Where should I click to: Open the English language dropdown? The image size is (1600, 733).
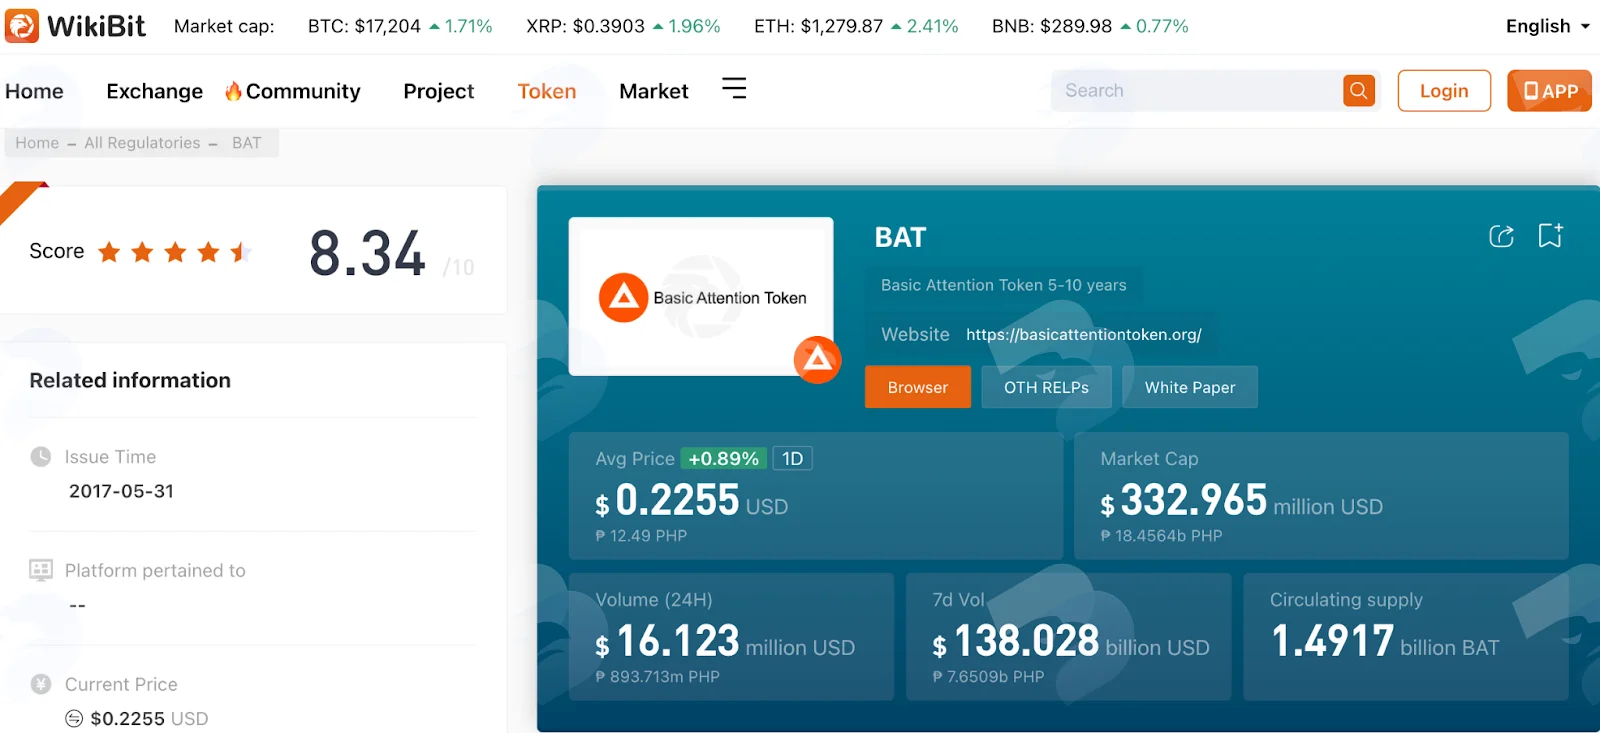(x=1547, y=26)
